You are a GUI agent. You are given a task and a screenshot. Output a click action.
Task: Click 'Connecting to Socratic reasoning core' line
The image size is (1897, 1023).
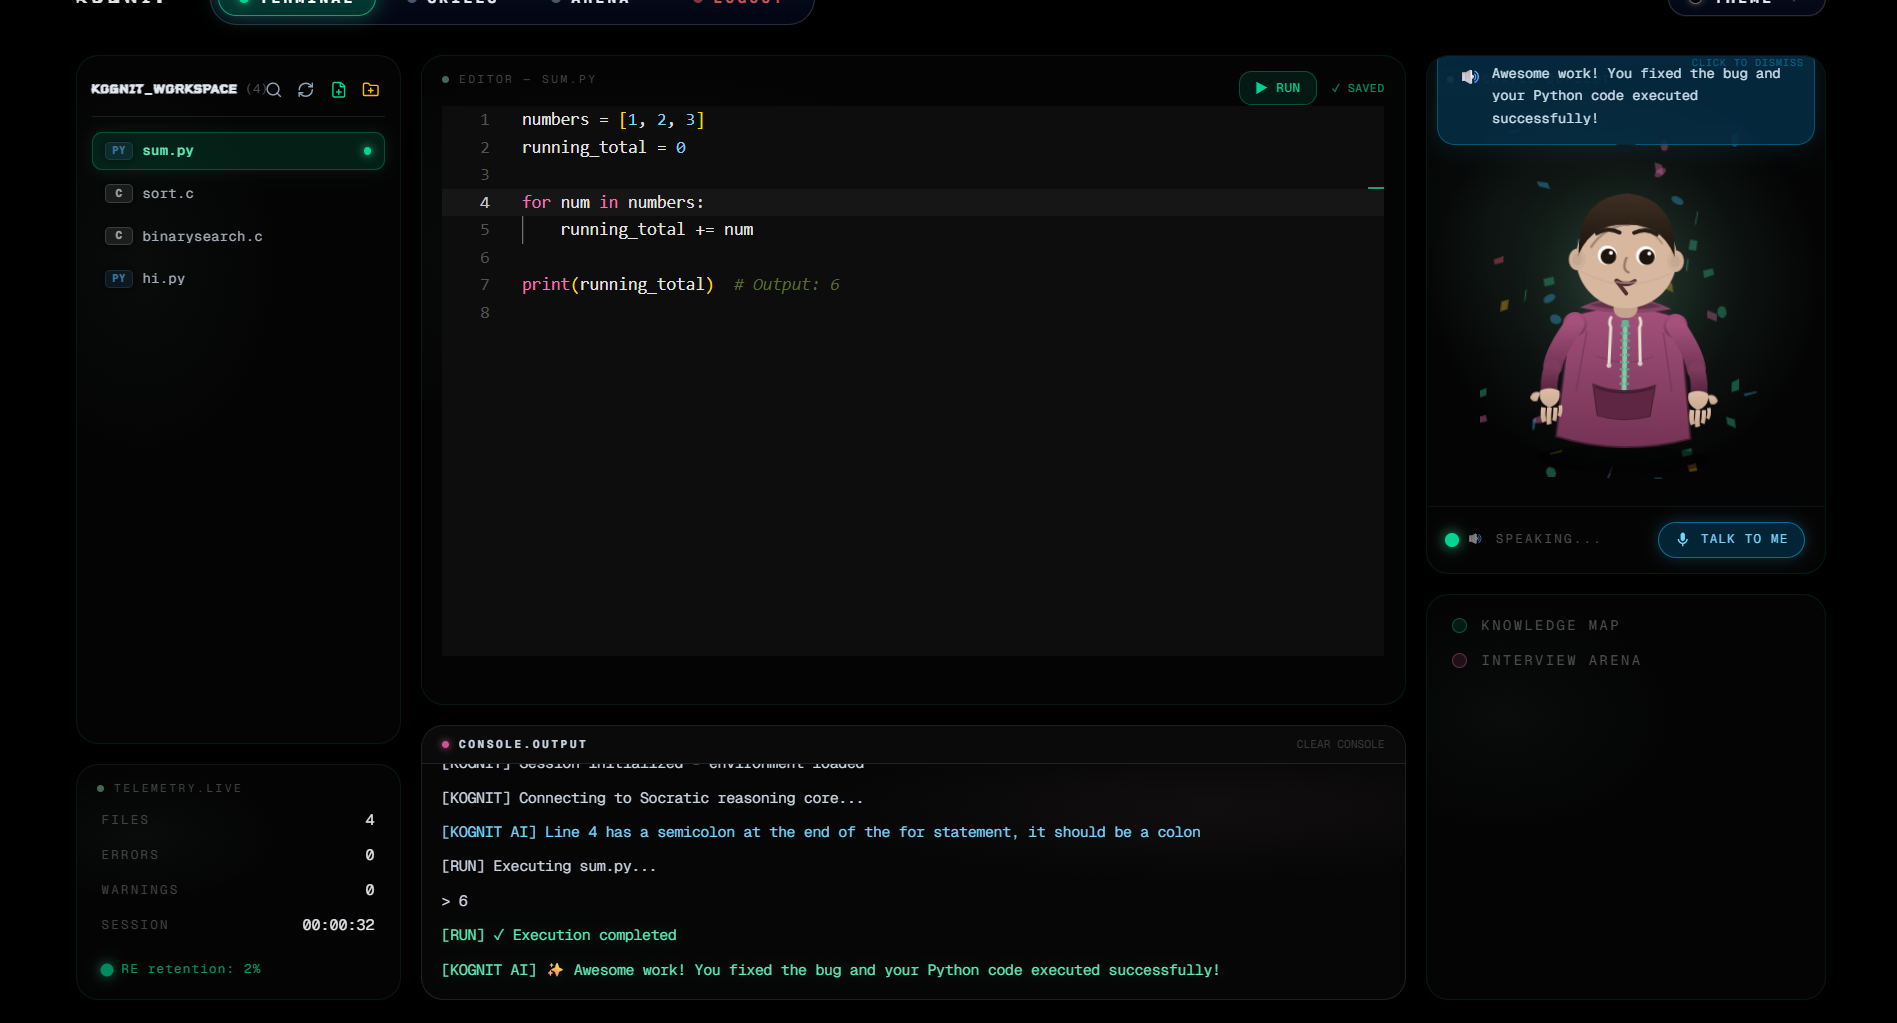click(x=652, y=799)
